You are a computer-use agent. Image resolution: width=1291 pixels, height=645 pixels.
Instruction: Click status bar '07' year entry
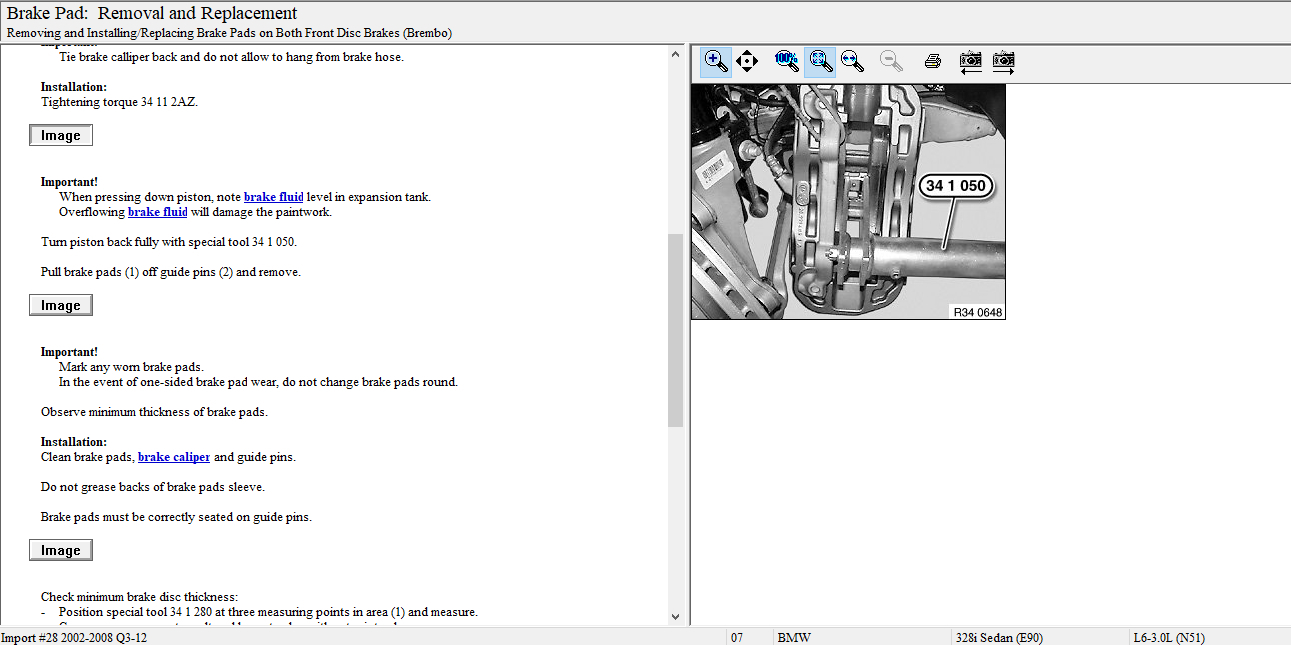(737, 637)
